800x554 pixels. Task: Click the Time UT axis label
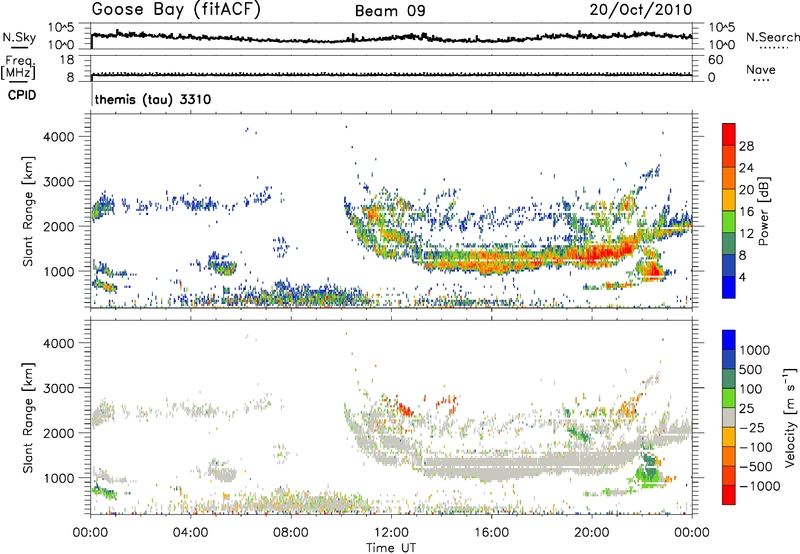[x=391, y=548]
